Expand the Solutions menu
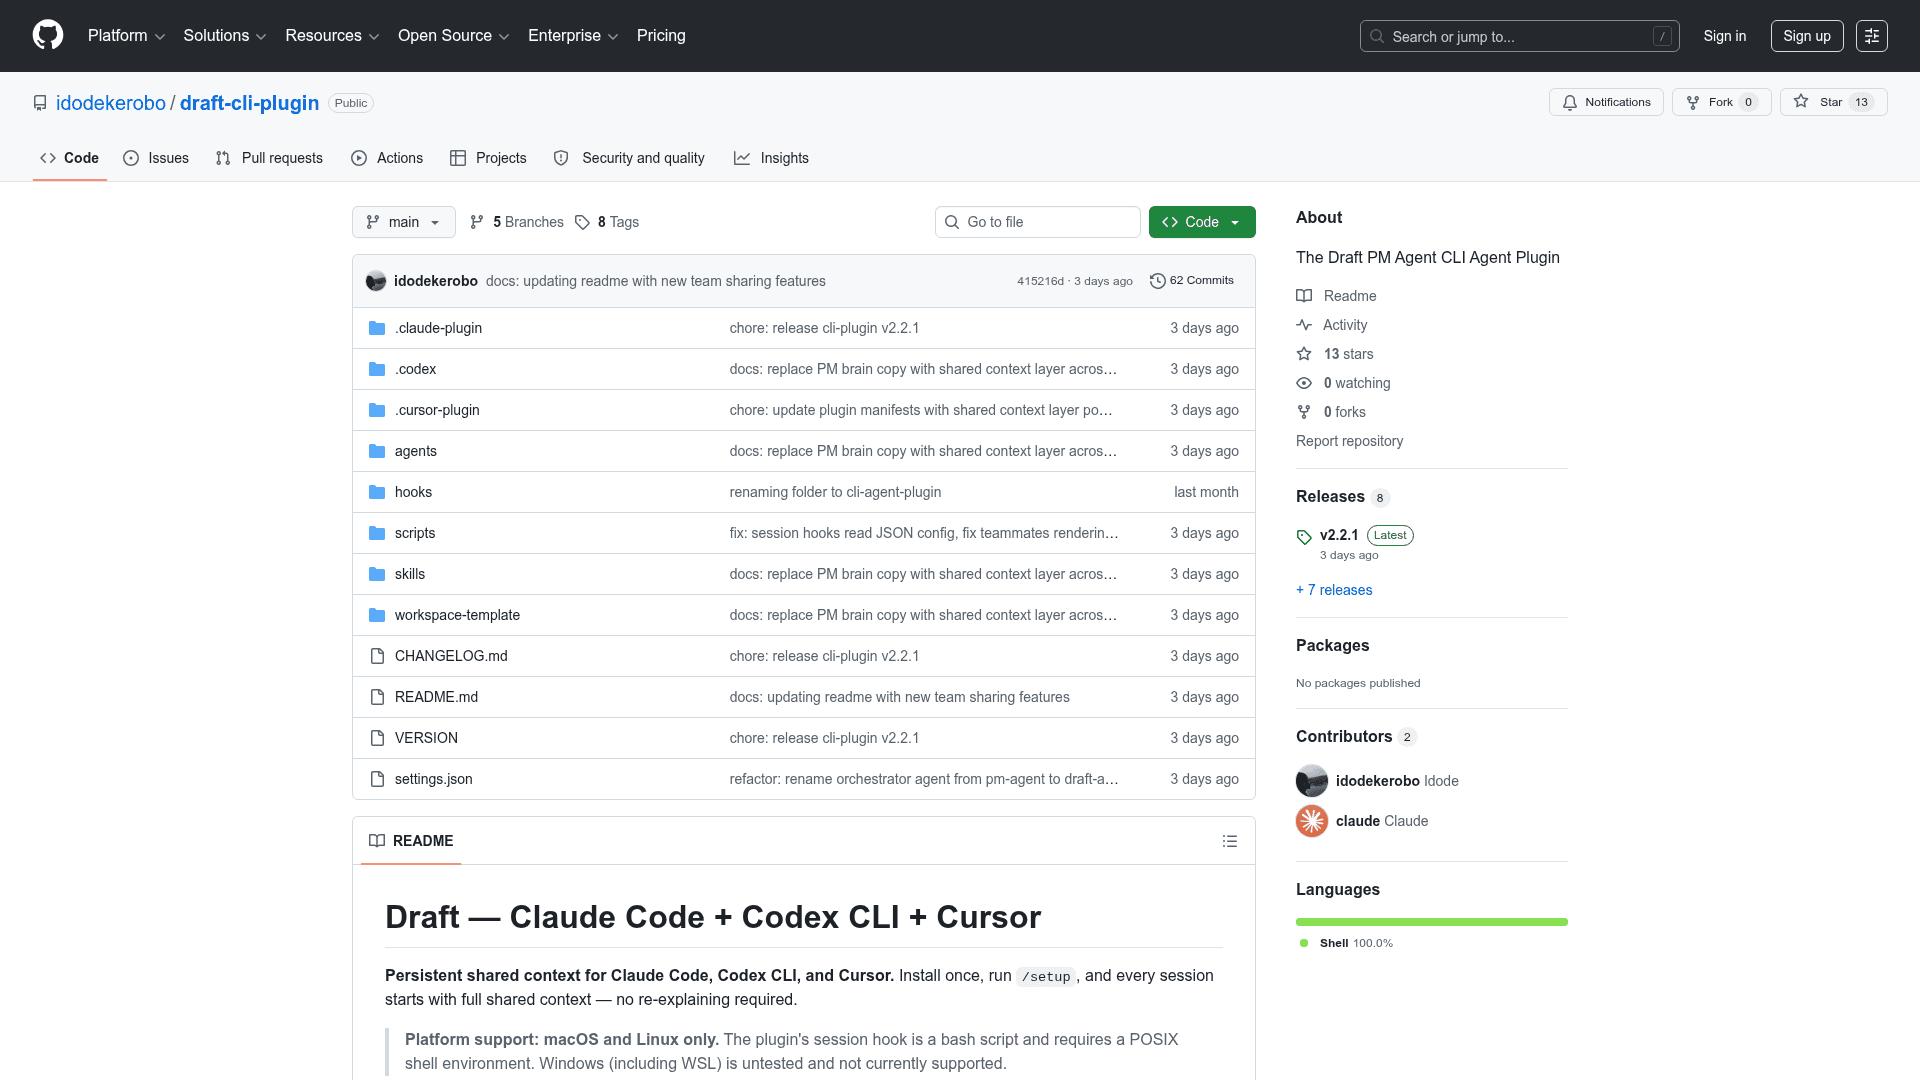This screenshot has width=1920, height=1080. tap(225, 36)
